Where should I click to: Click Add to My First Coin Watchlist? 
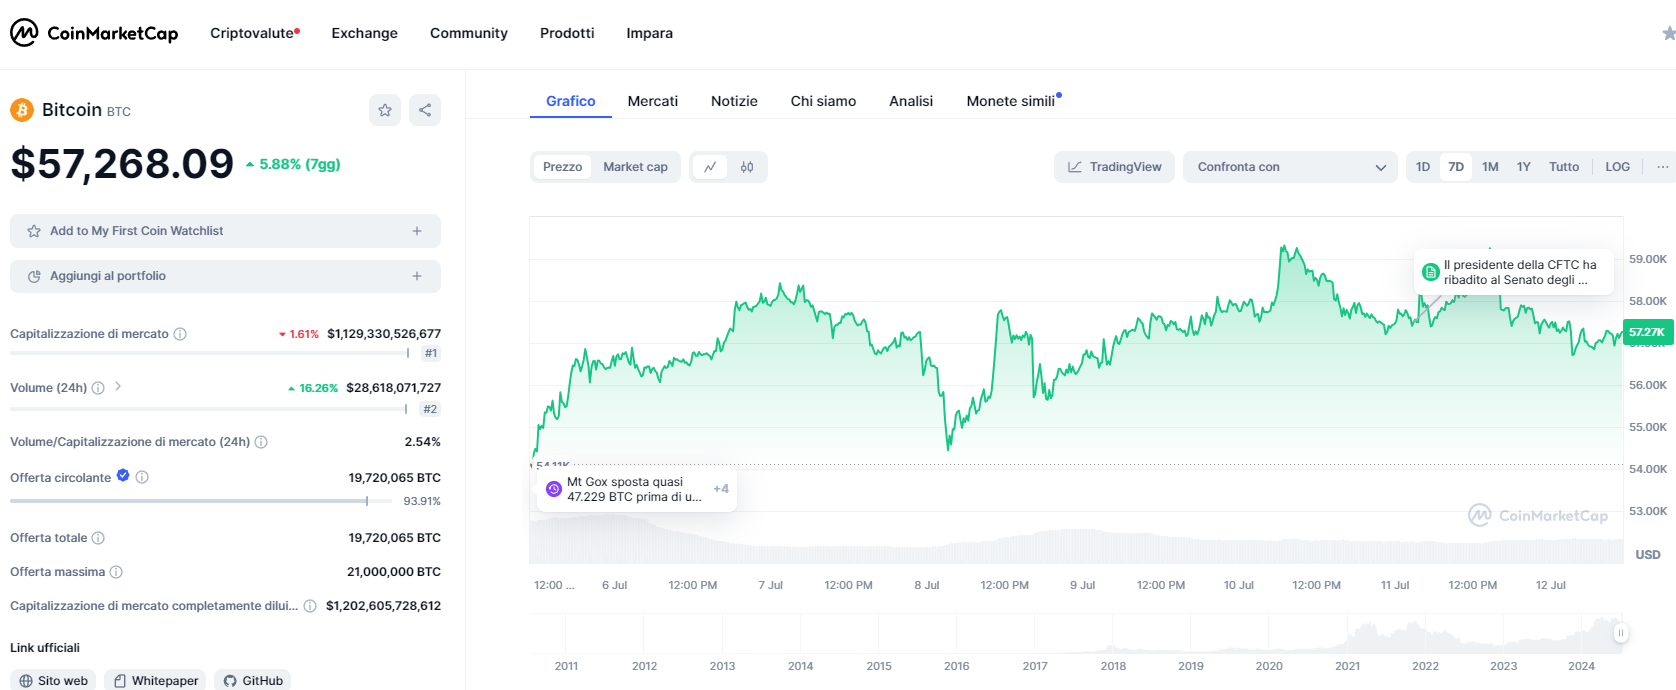pos(225,231)
